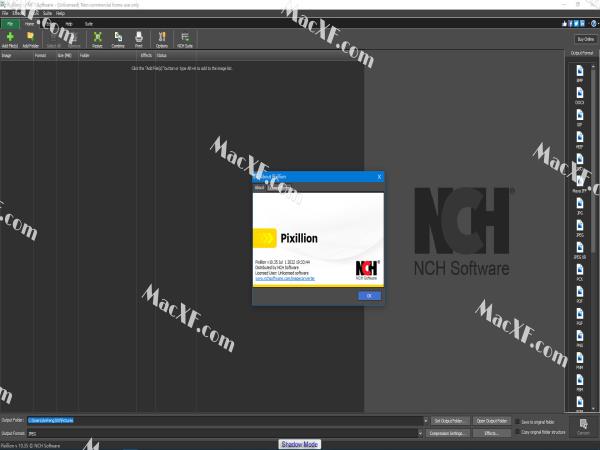The image size is (600, 450).
Task: Open the Compression Settings button
Action: pyautogui.click(x=447, y=434)
